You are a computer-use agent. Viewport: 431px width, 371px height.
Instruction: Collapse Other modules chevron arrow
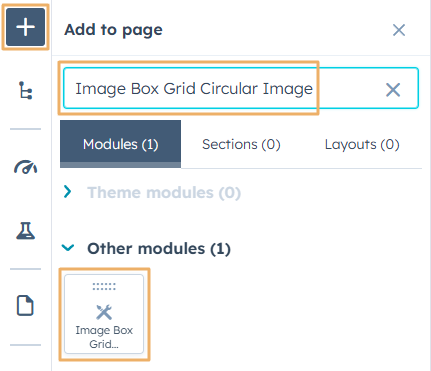[68, 248]
